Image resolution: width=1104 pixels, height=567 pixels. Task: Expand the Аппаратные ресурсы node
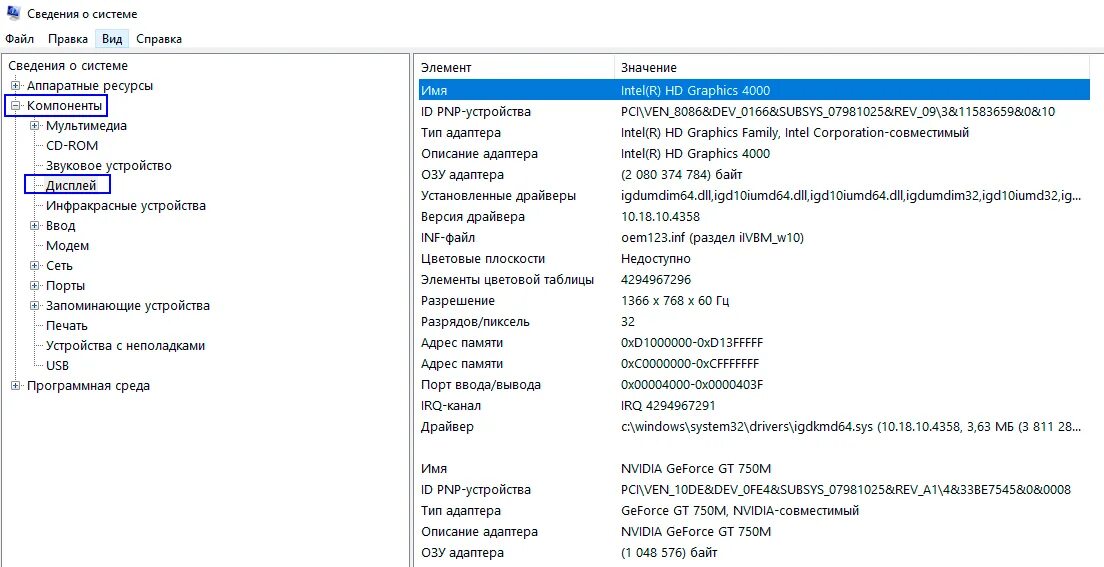[15, 86]
